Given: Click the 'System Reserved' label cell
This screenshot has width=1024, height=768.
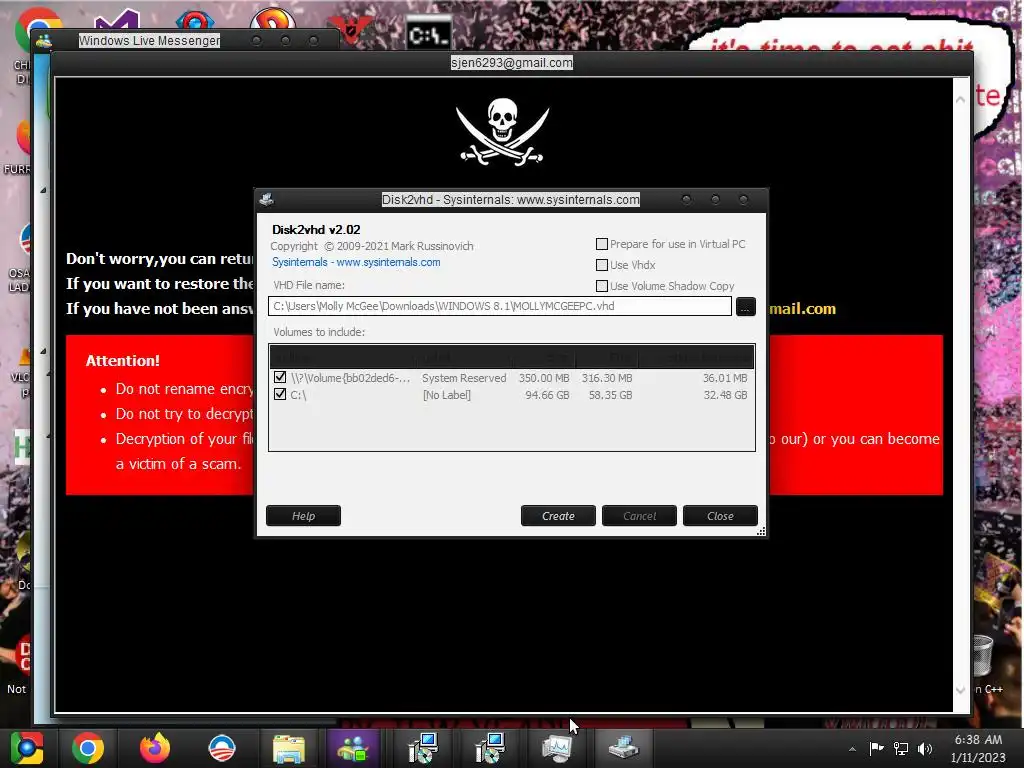Looking at the screenshot, I should coord(464,378).
